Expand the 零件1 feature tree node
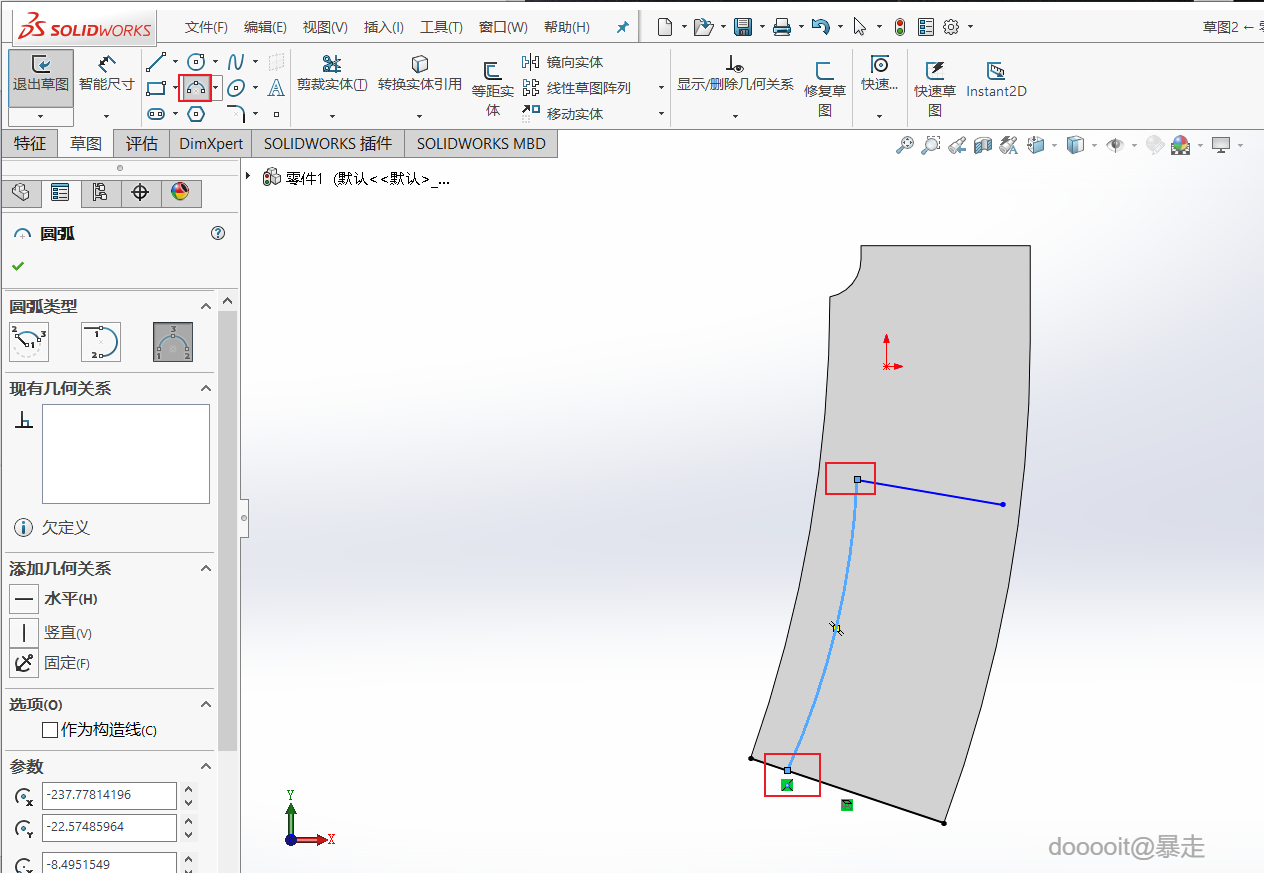The image size is (1264, 873). click(248, 177)
